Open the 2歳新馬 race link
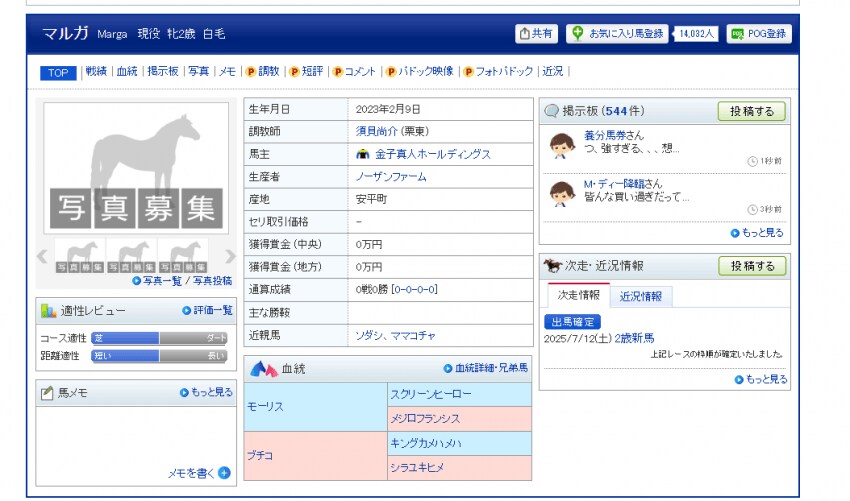This screenshot has width=850, height=501. 634,338
